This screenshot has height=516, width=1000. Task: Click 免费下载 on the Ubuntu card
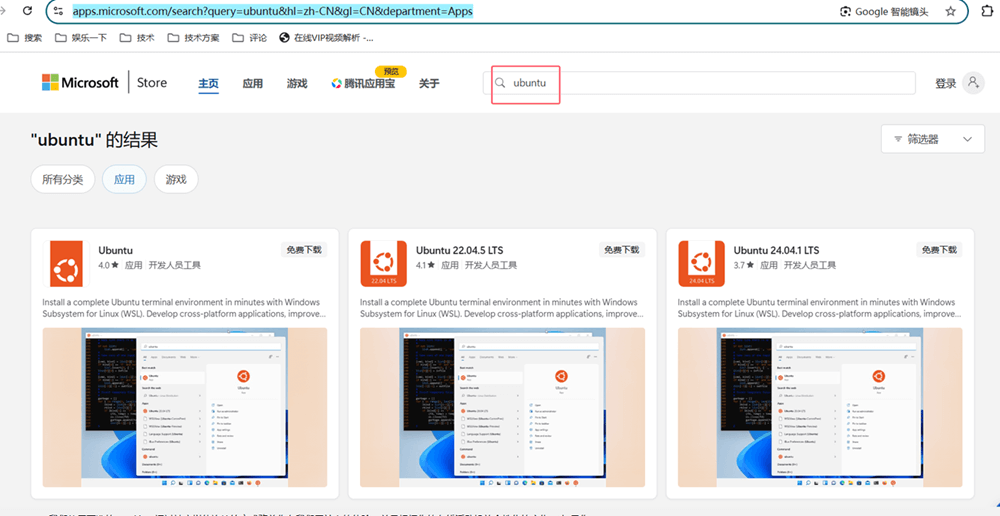click(304, 249)
